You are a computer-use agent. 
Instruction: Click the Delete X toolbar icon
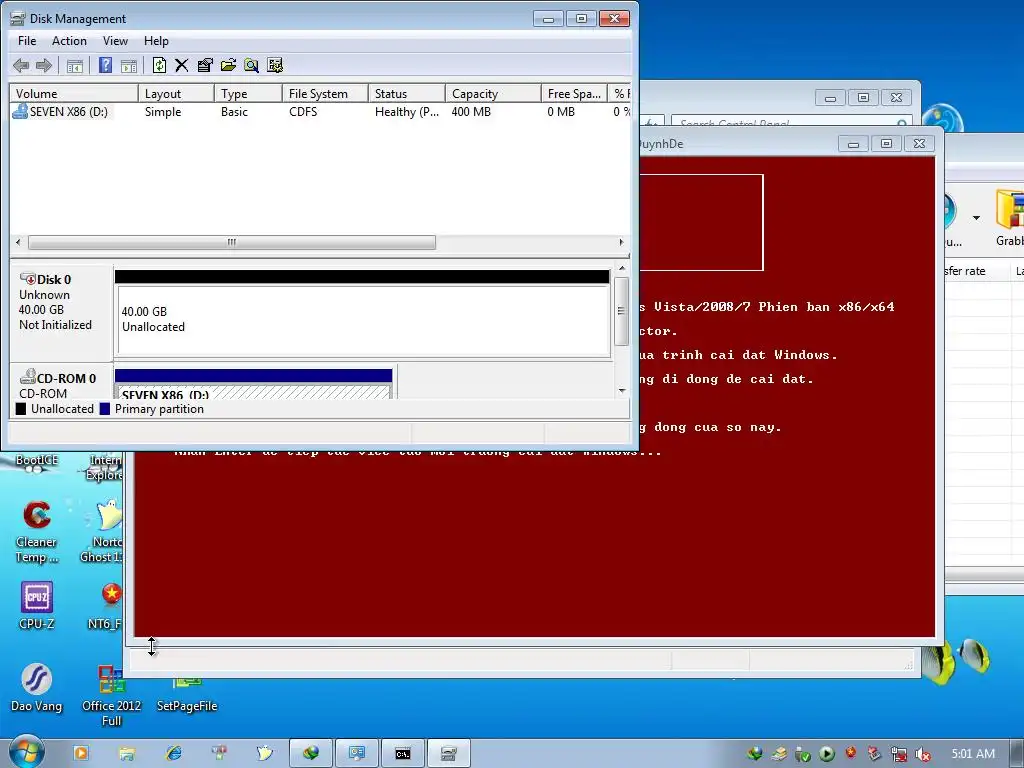(x=182, y=65)
